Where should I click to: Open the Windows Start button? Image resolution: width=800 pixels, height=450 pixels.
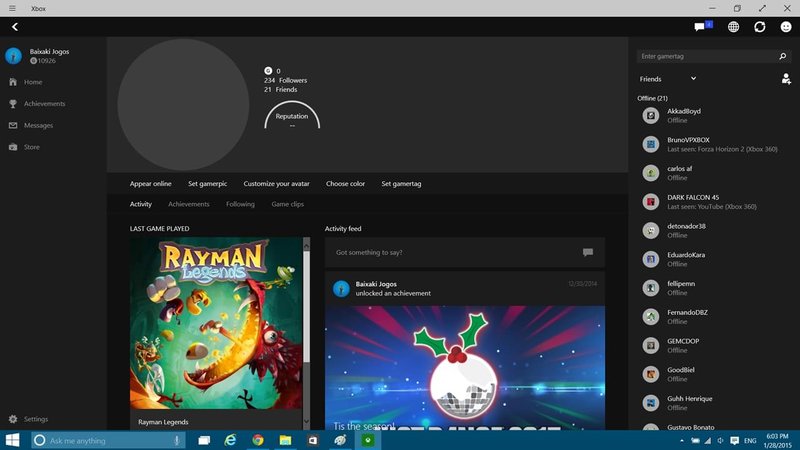pos(12,440)
